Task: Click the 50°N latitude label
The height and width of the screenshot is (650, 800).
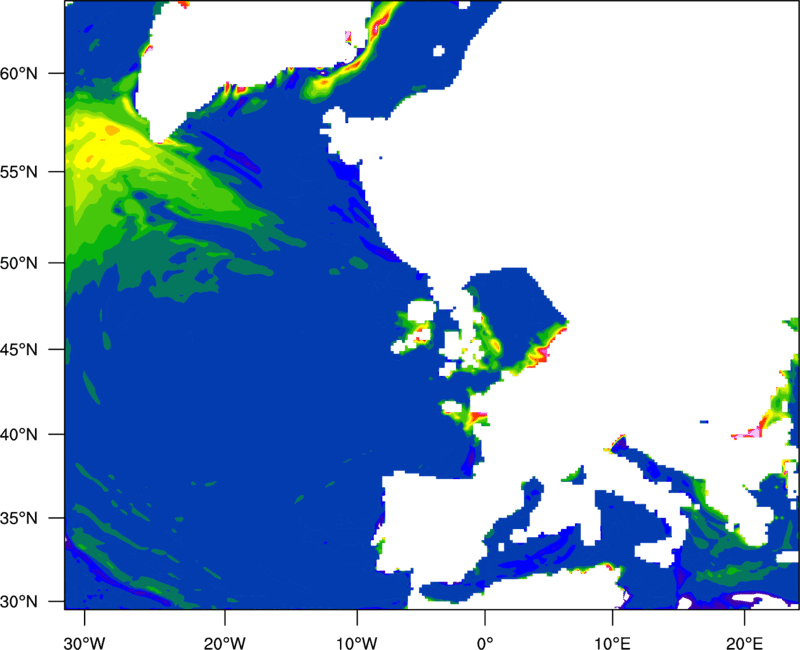Action: pos(19,263)
